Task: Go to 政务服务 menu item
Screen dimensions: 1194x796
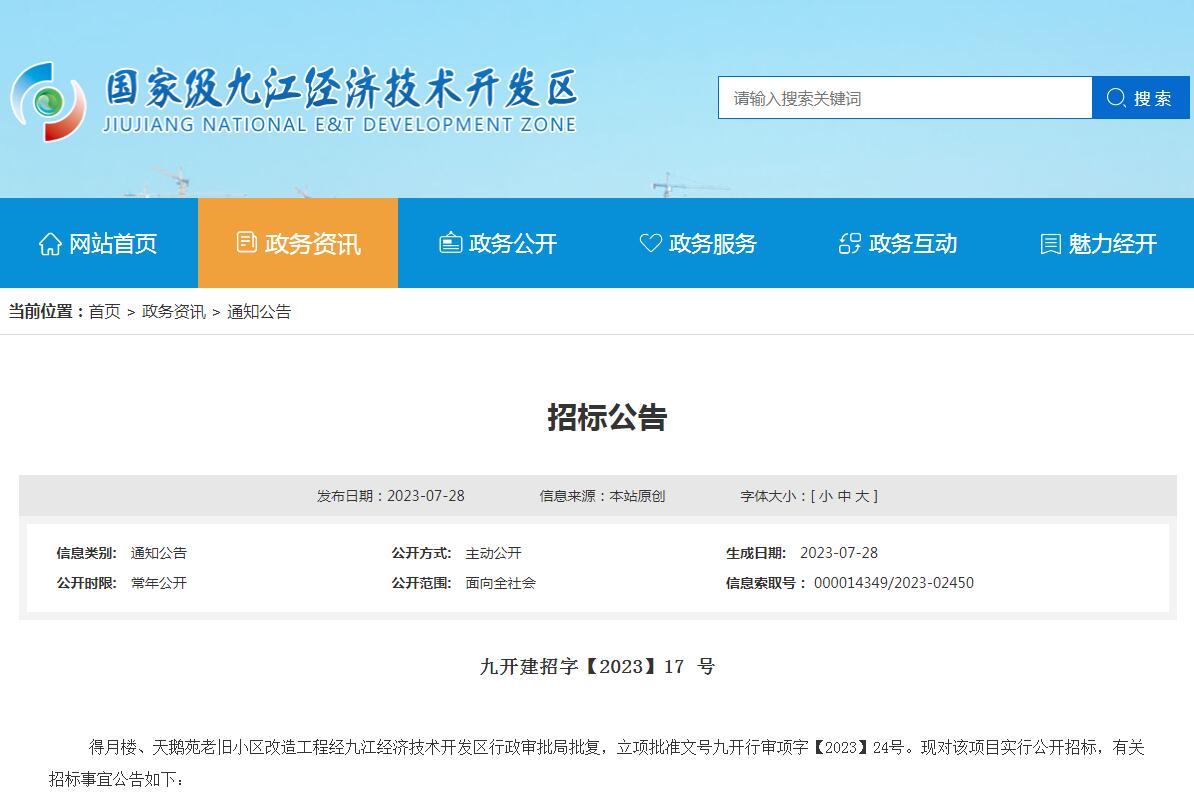Action: [712, 244]
